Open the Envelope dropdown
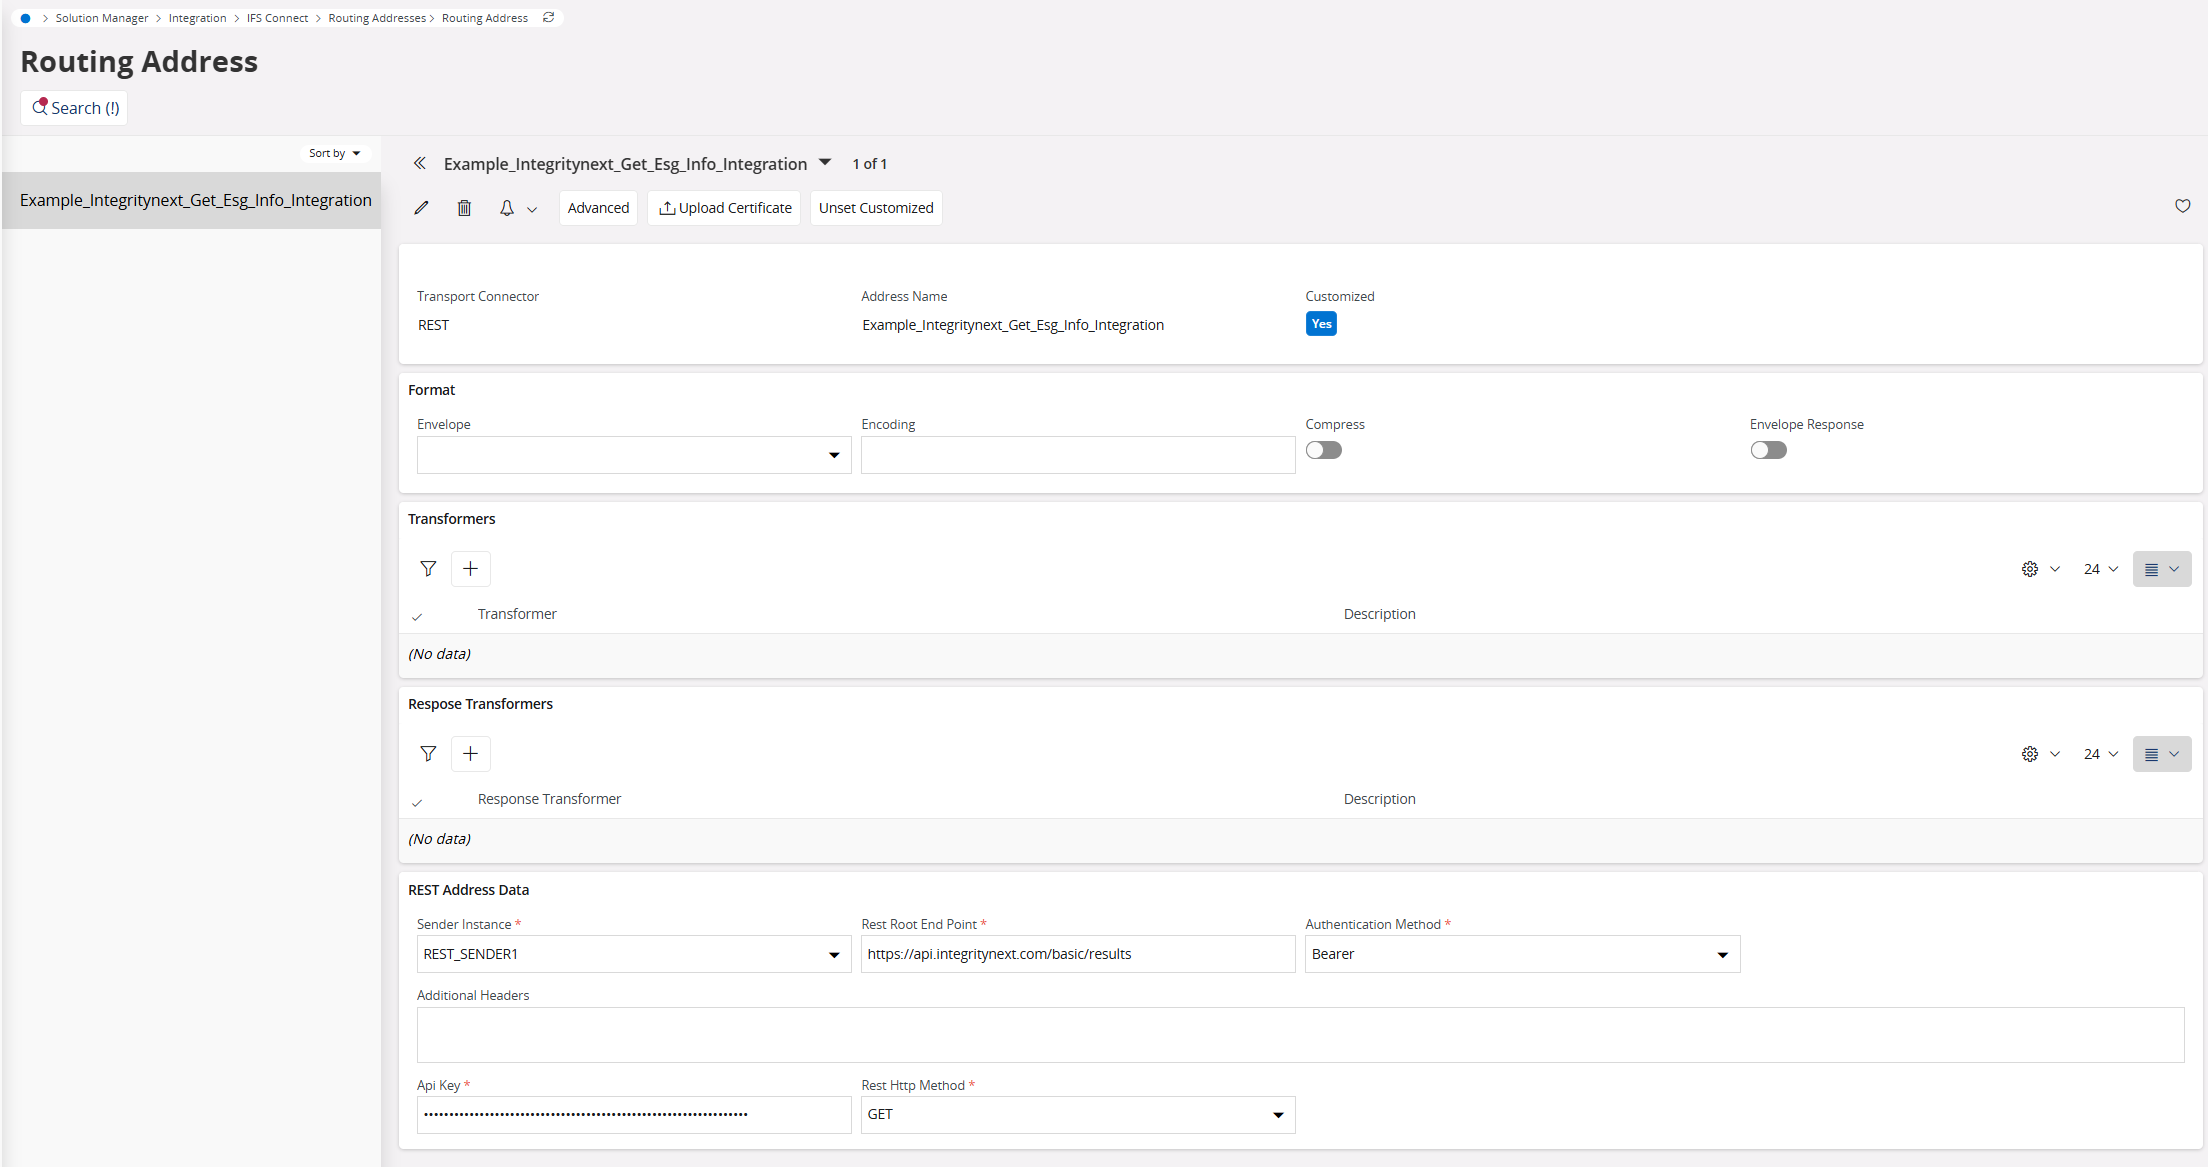The height and width of the screenshot is (1167, 2208). click(834, 455)
